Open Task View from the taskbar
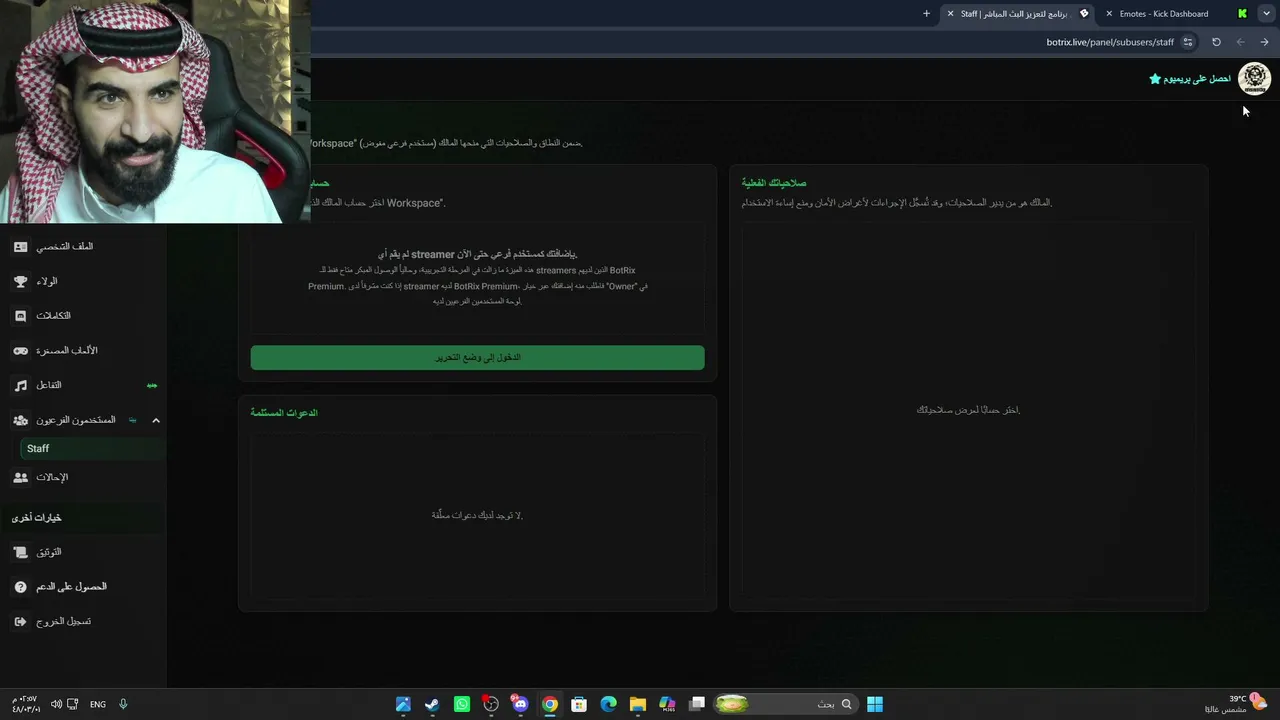This screenshot has height=720, width=1280. [697, 704]
